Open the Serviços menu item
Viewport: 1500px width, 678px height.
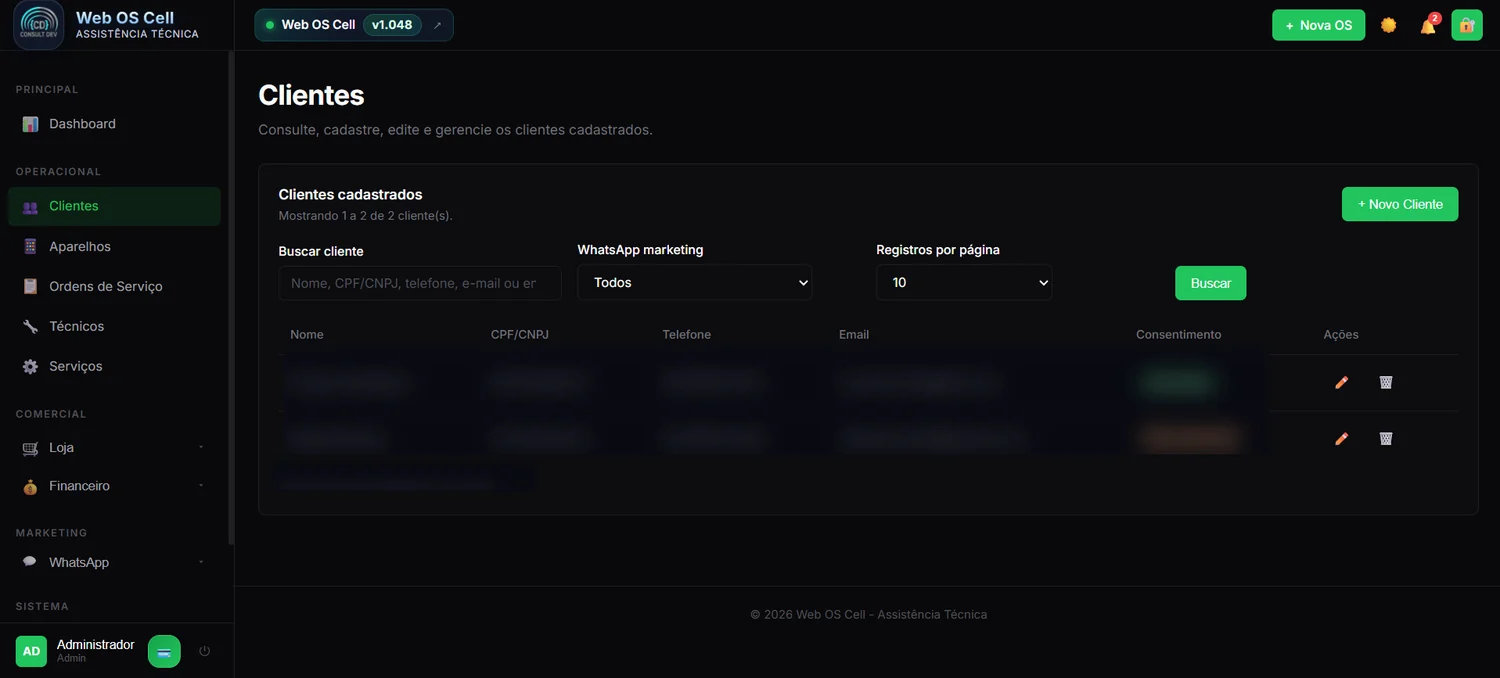pyautogui.click(x=114, y=366)
